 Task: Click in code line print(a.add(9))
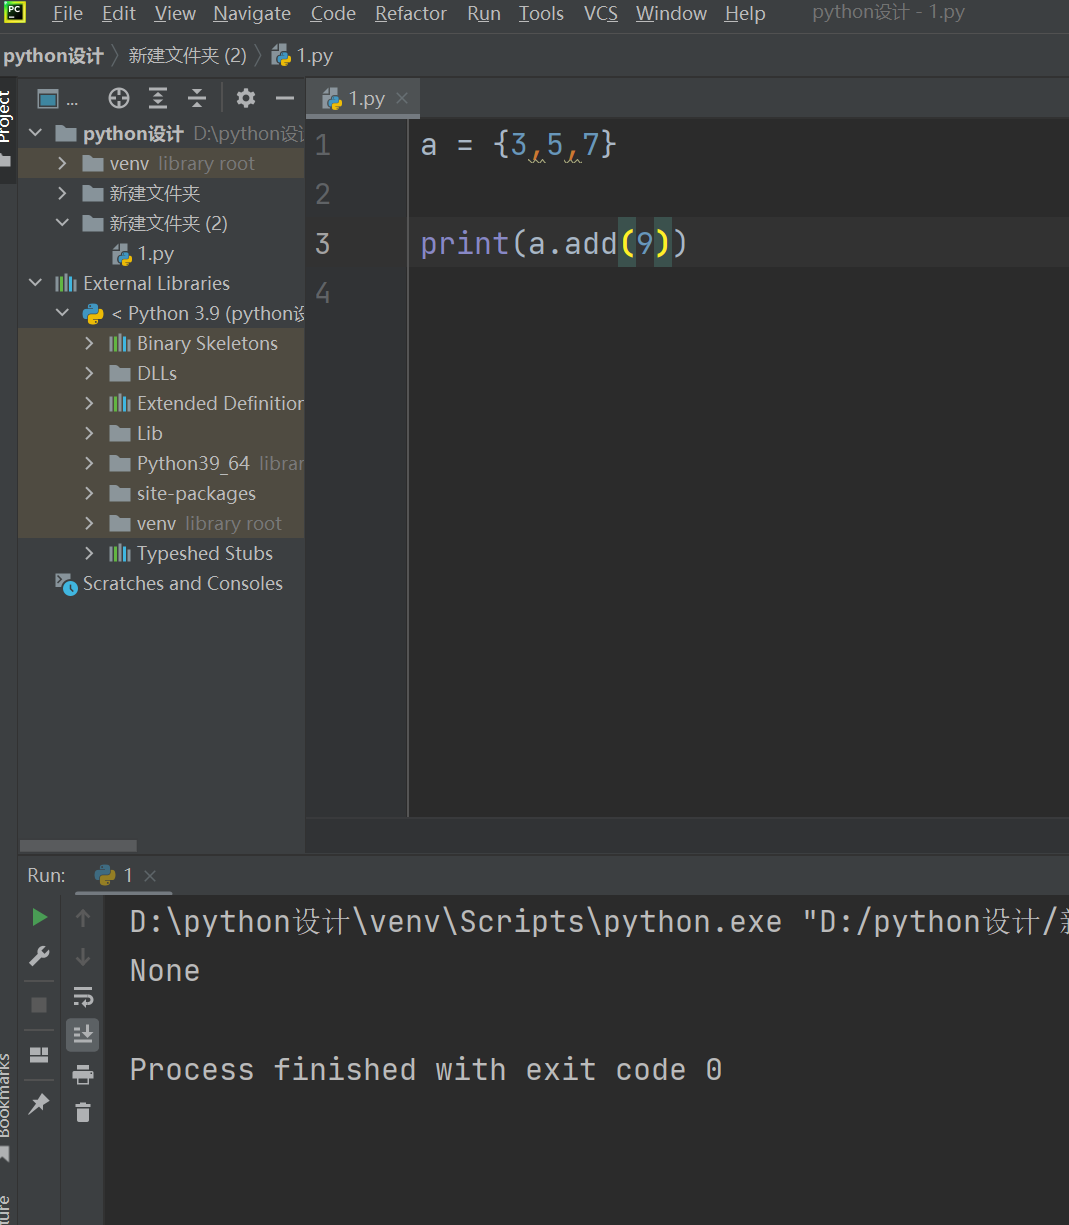[x=554, y=243]
